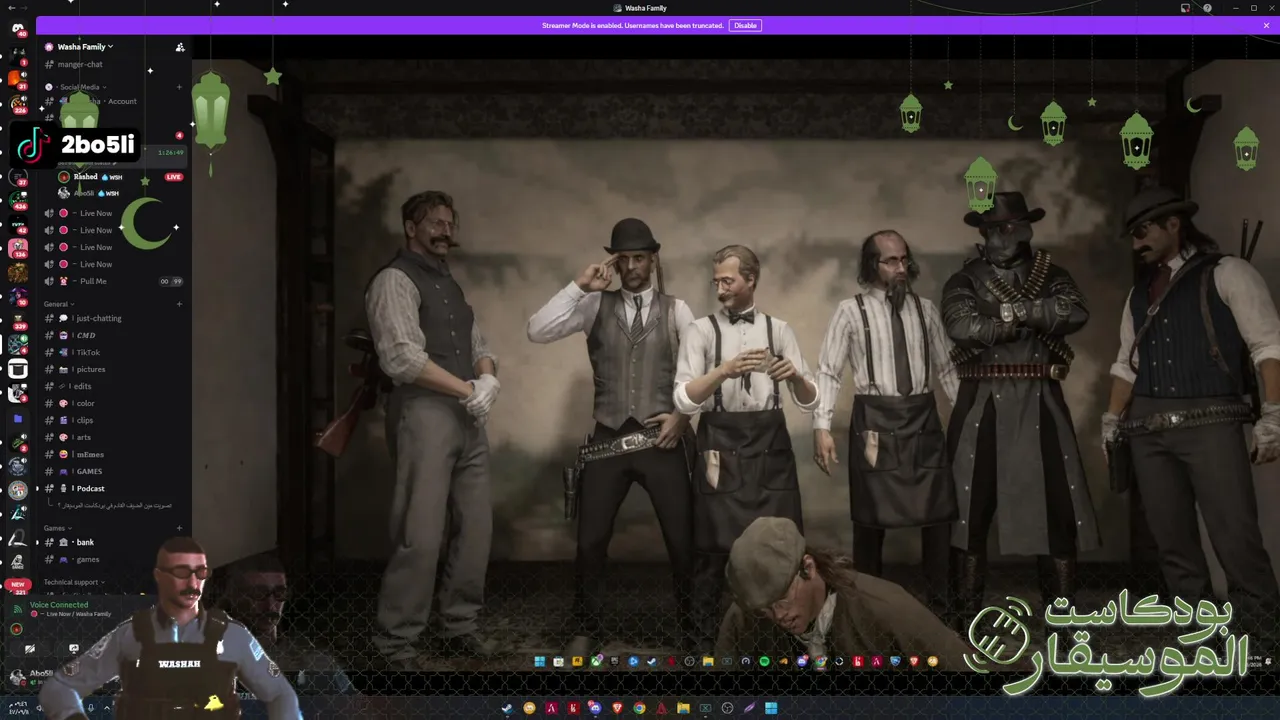Add channel to Games category
1280x720 pixels.
pyautogui.click(x=179, y=528)
